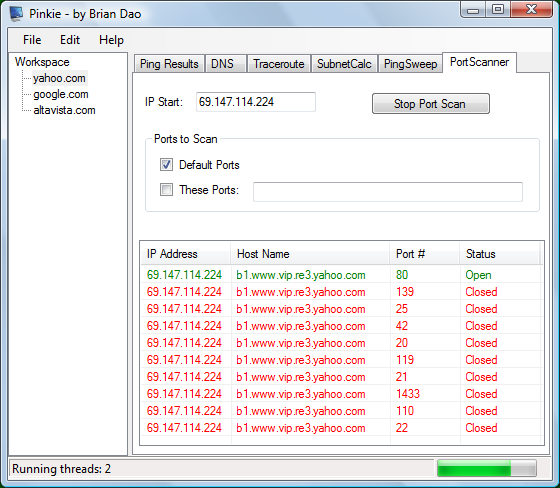Sort by the Host Name column header
Screen dimensions: 560x488
point(310,254)
